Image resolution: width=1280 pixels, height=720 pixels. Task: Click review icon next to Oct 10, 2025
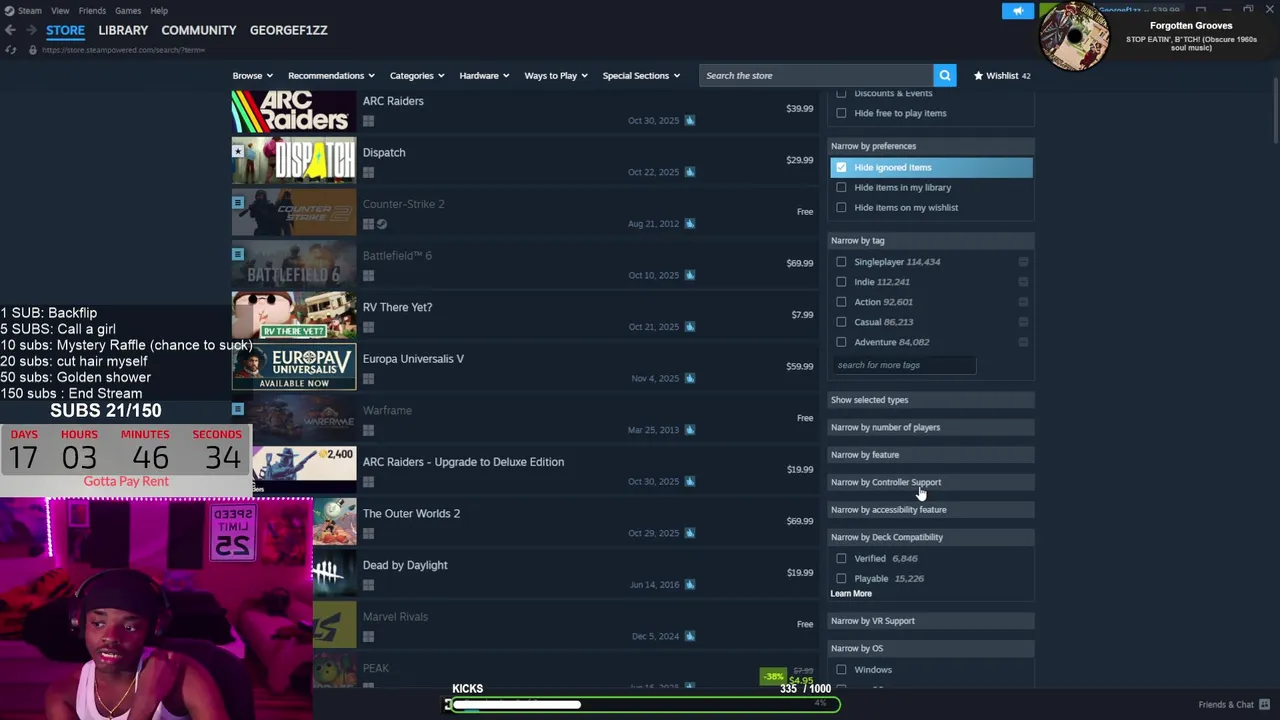point(690,275)
